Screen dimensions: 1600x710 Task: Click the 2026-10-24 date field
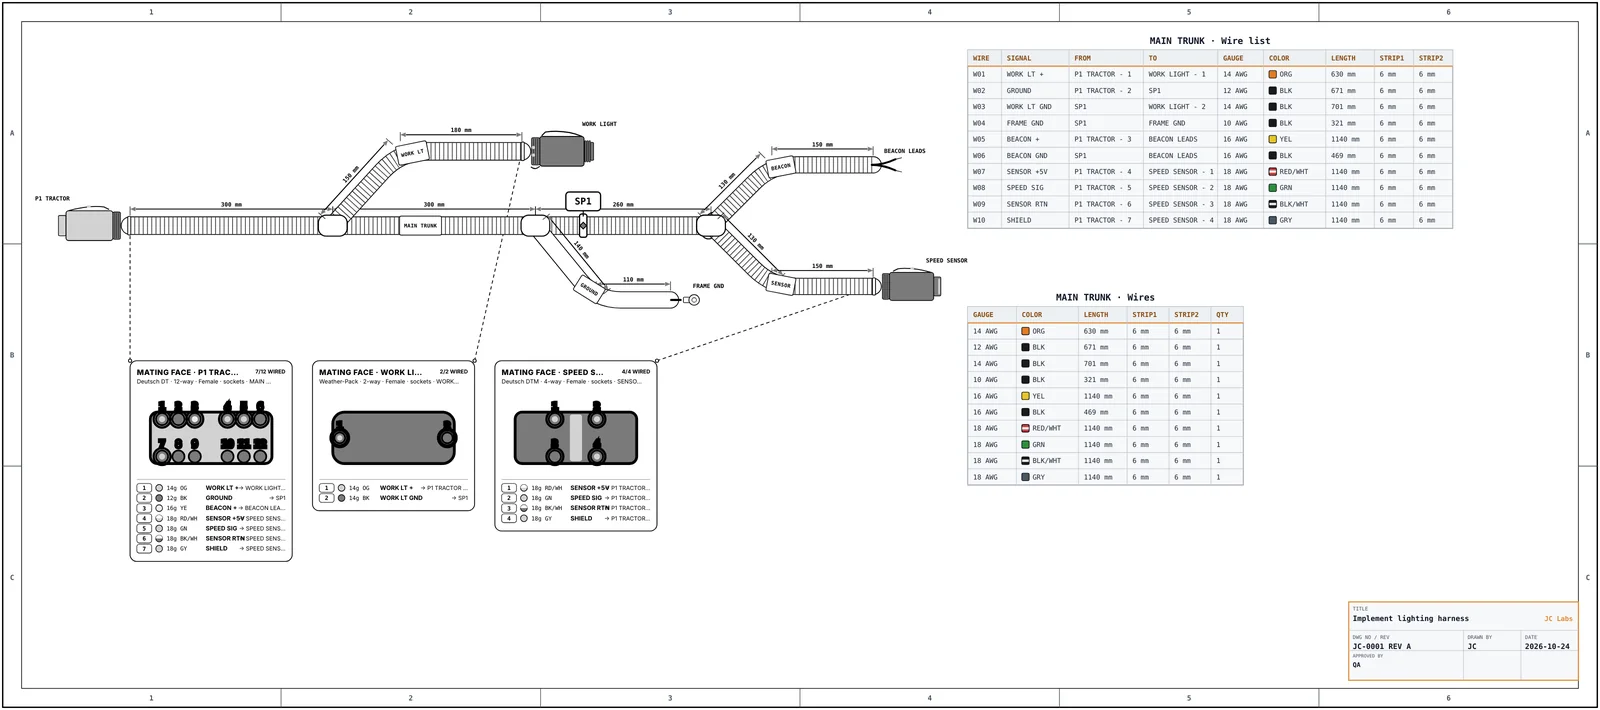pyautogui.click(x=1547, y=647)
